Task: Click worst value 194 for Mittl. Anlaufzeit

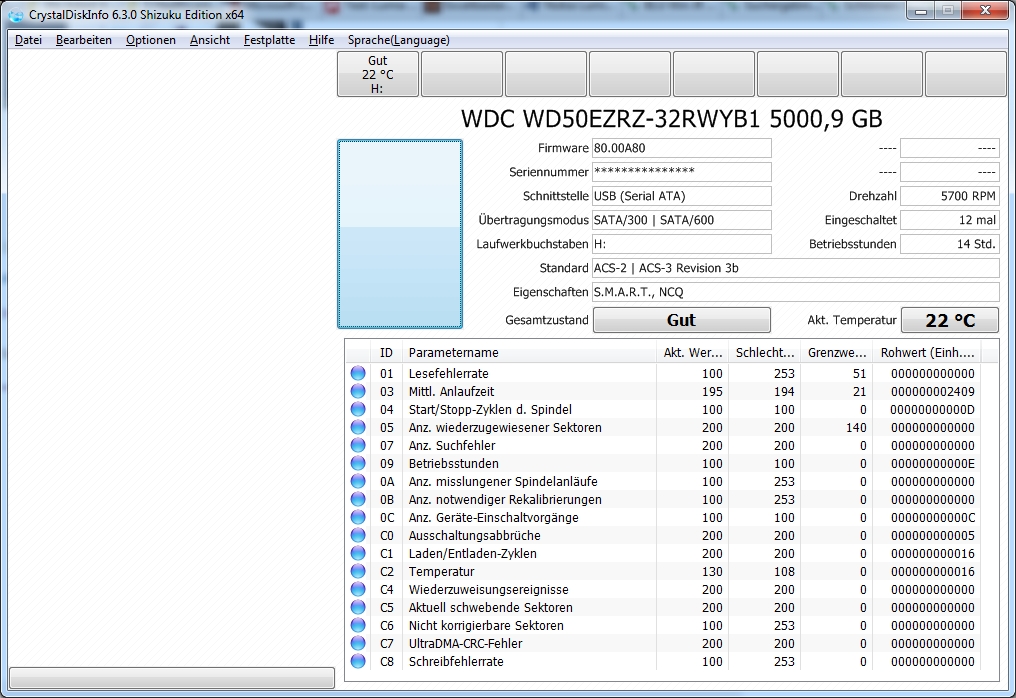Action: 784,391
